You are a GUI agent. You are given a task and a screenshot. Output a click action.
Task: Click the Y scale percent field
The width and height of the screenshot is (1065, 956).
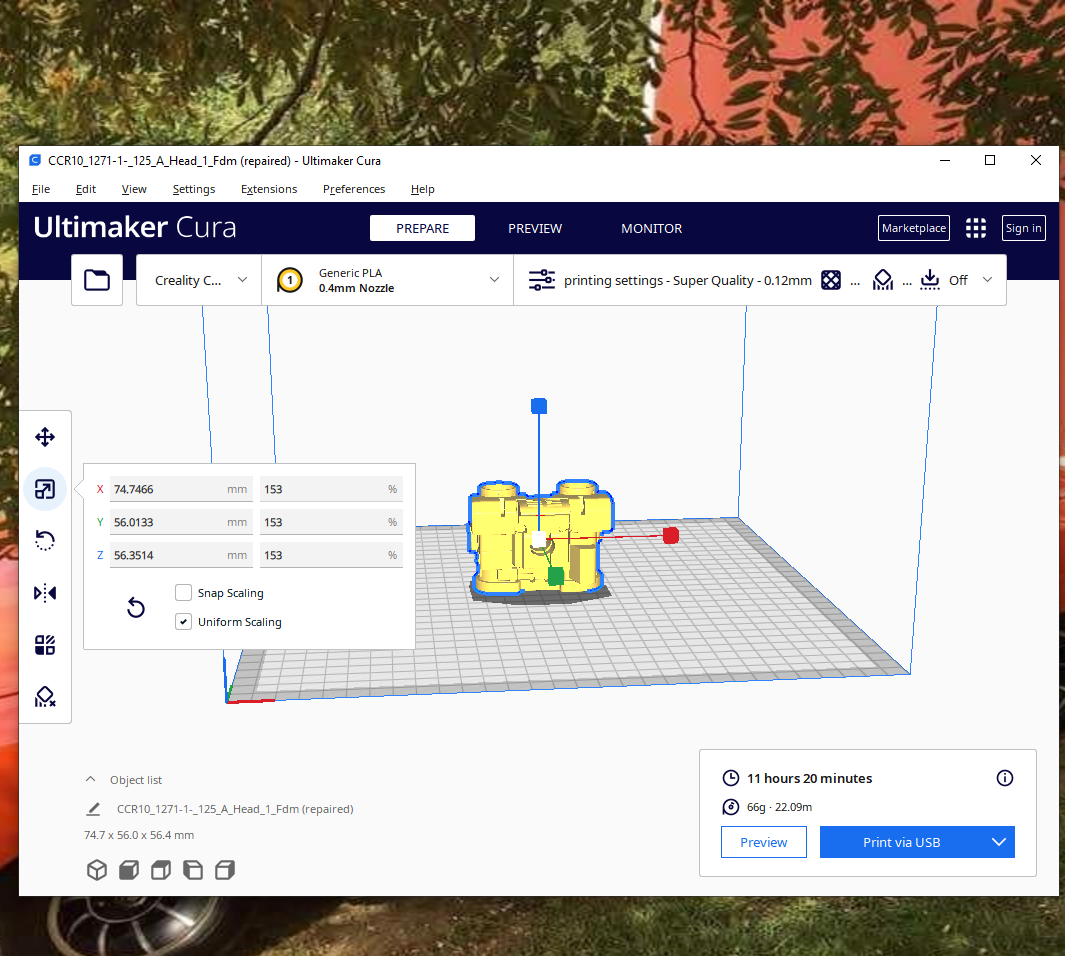[331, 522]
